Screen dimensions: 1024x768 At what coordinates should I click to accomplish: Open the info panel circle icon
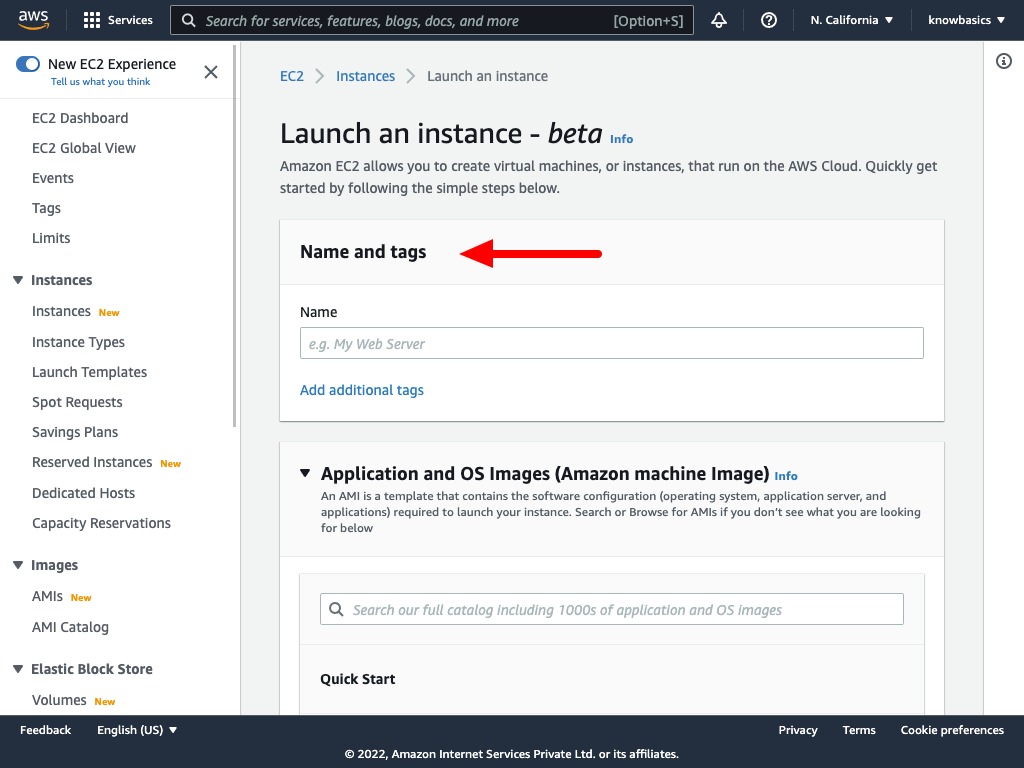click(1004, 61)
